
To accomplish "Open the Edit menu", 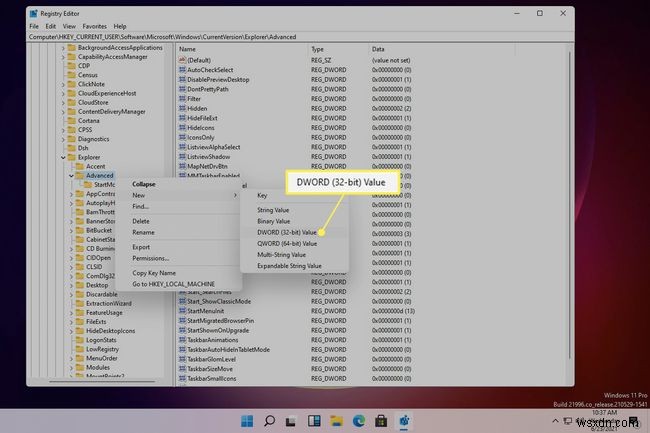I will 51,26.
